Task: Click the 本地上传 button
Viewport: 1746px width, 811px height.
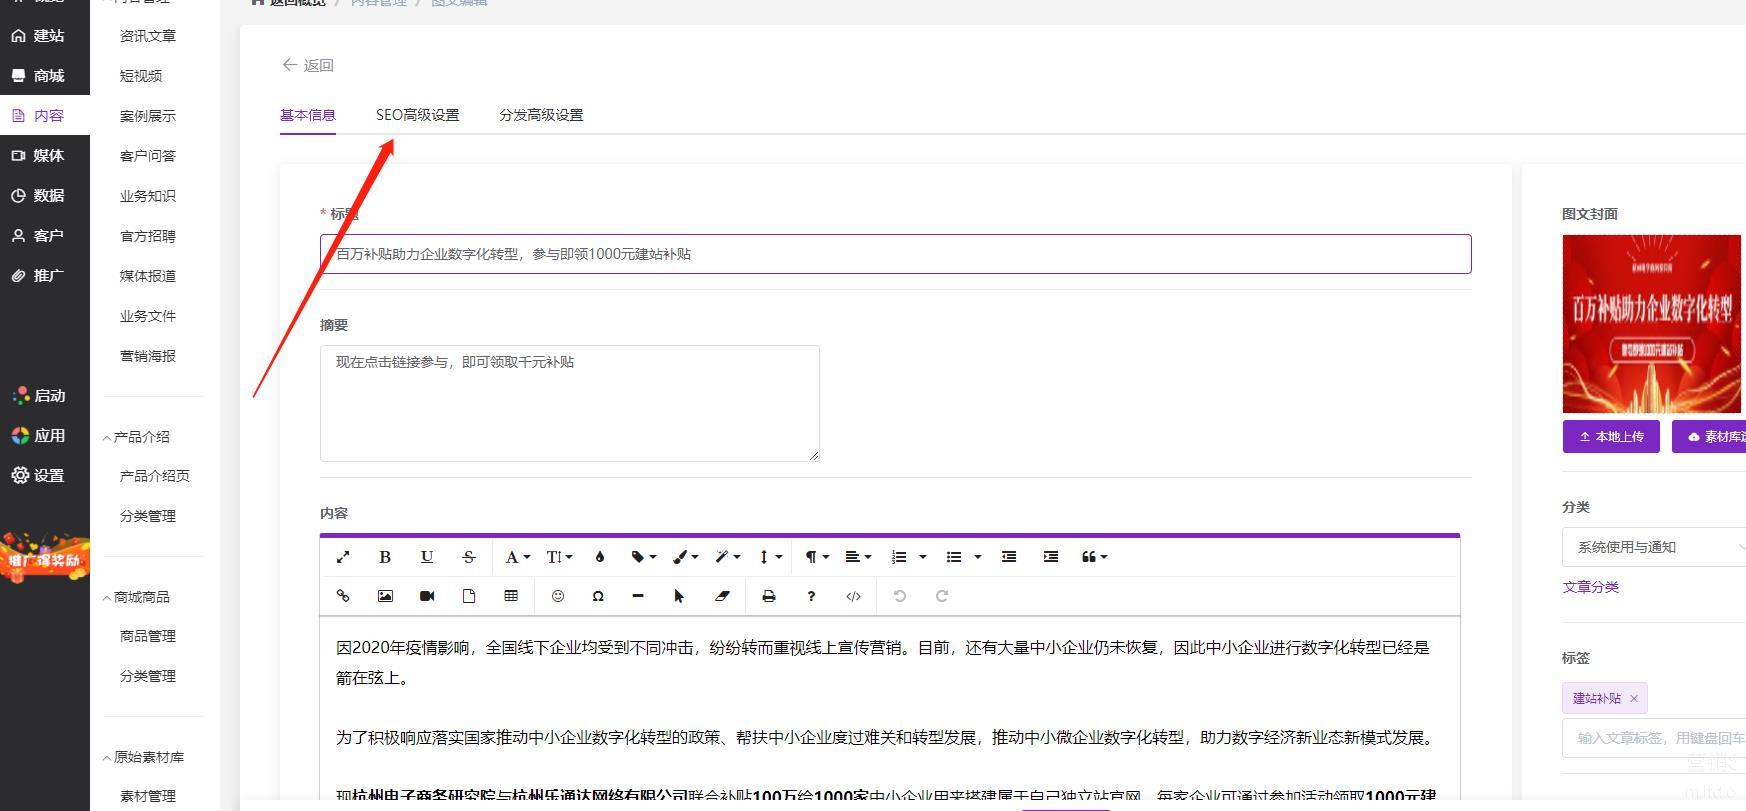Action: pyautogui.click(x=1611, y=436)
